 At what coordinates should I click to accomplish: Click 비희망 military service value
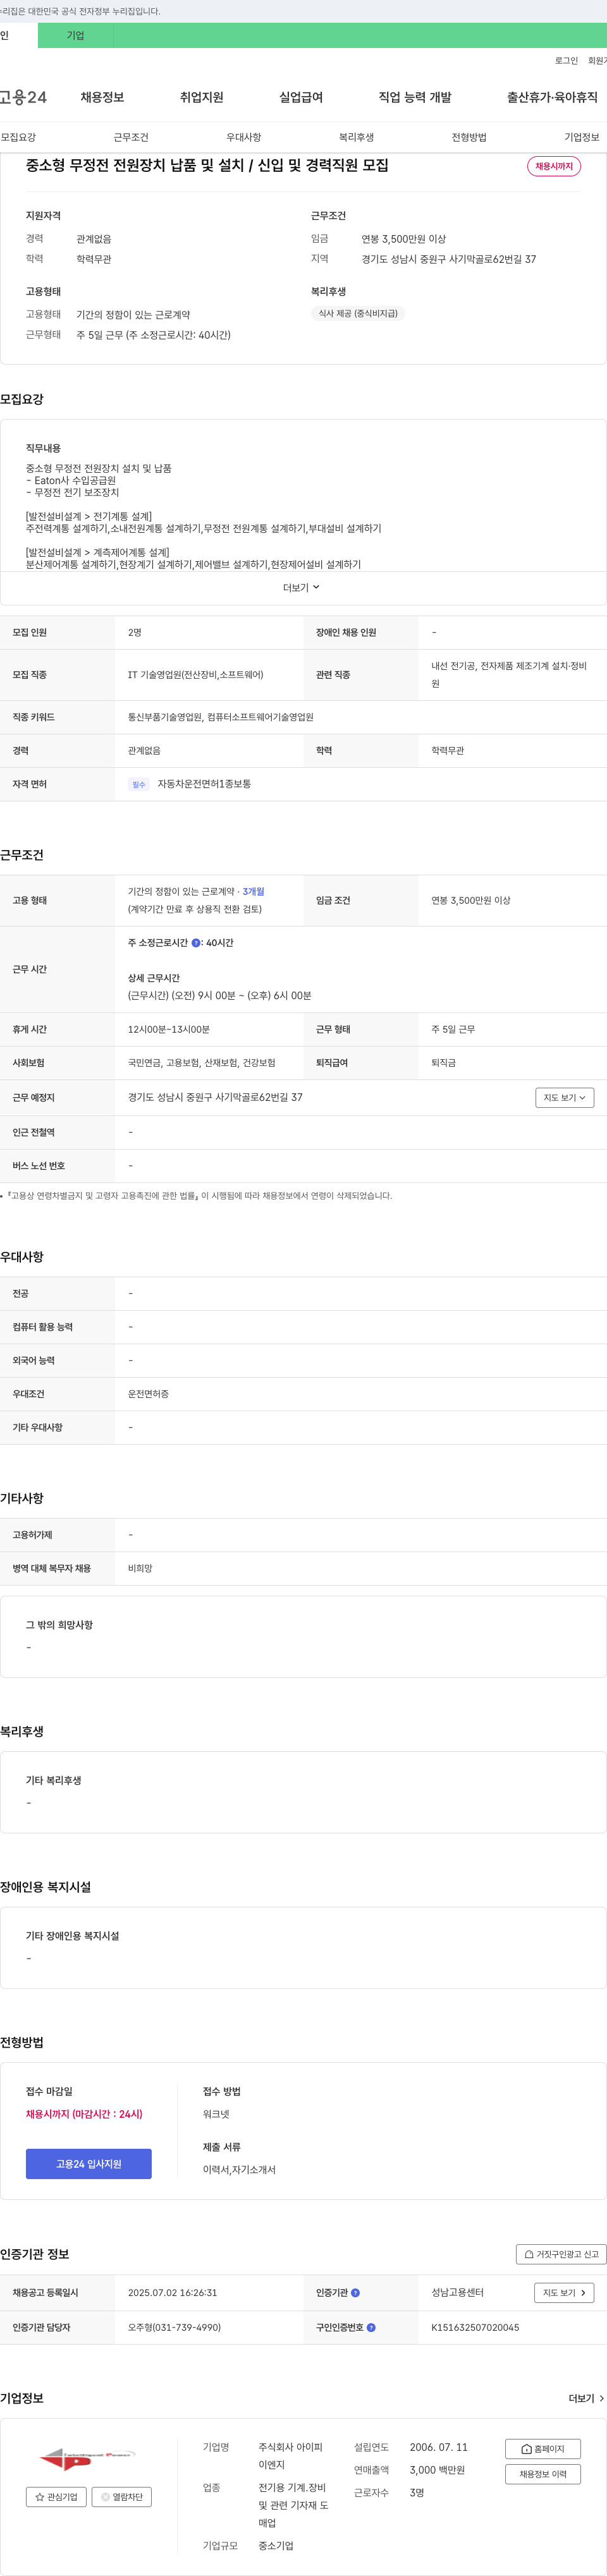click(x=140, y=1568)
